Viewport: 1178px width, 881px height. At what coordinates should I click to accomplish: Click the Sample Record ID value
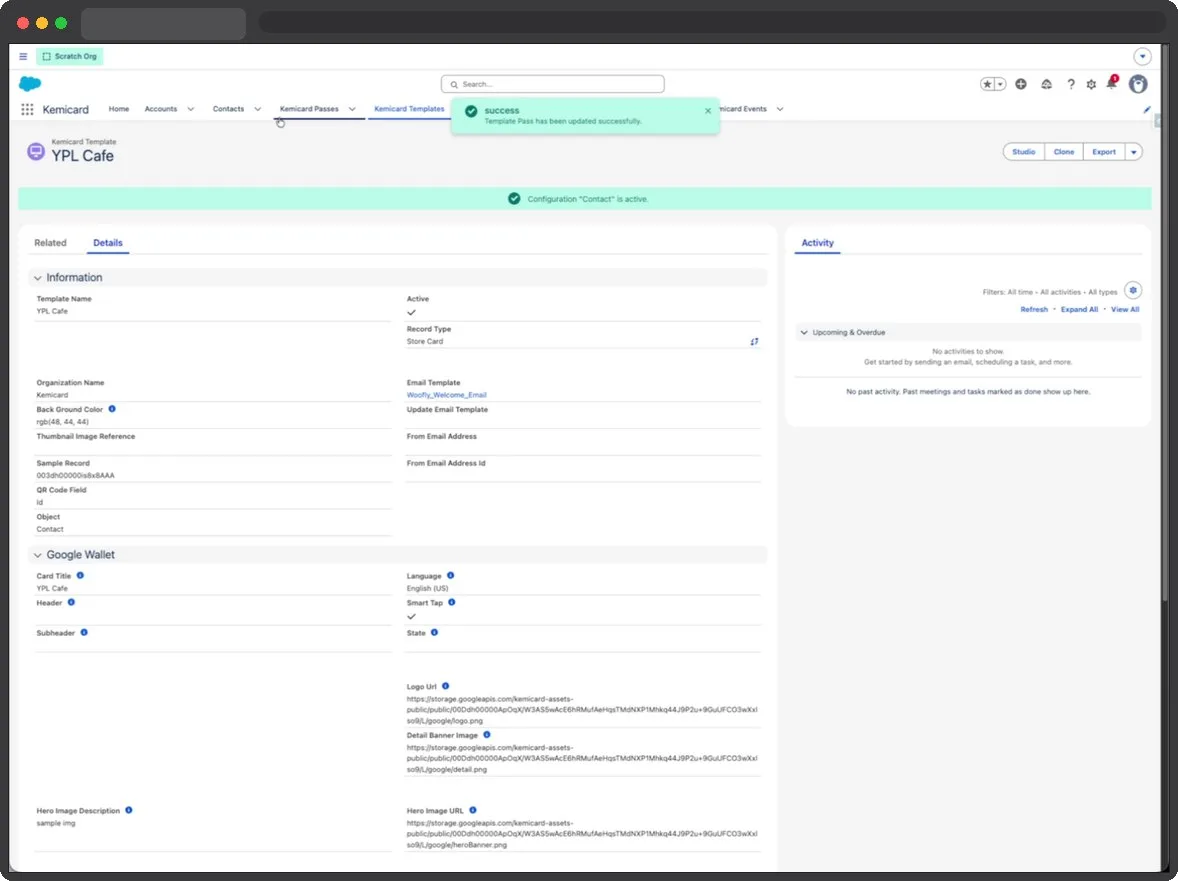point(75,475)
